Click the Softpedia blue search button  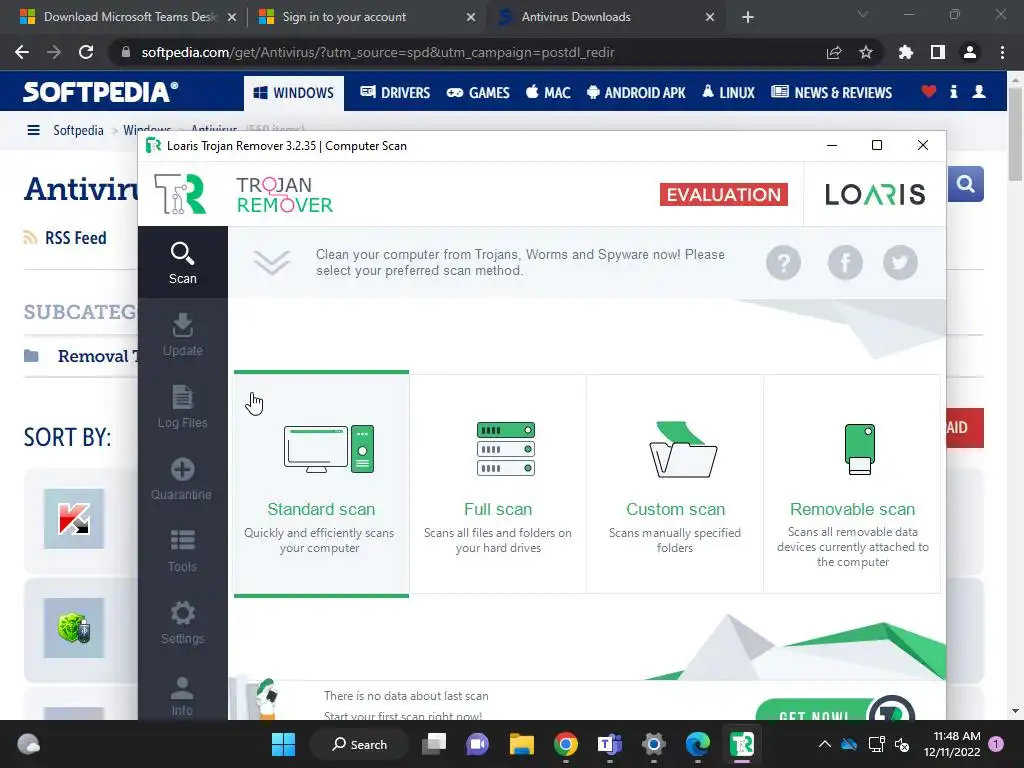tap(965, 184)
